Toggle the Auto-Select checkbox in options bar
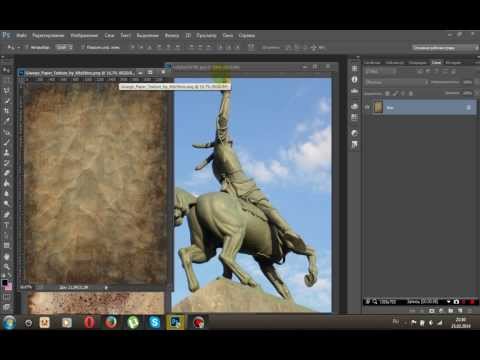 pos(27,47)
